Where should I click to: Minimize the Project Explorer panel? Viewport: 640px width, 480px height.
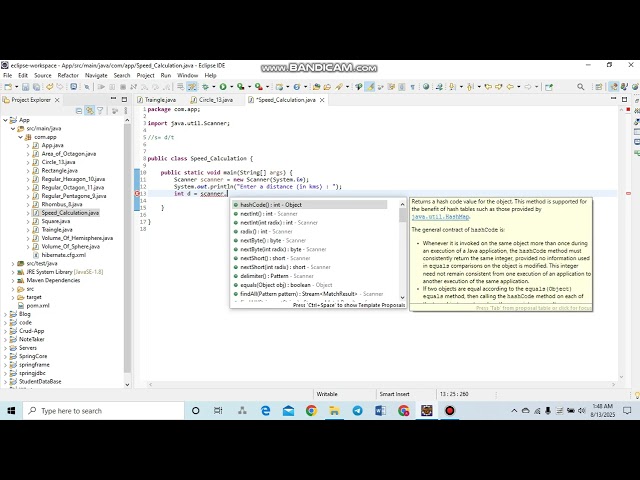113,99
